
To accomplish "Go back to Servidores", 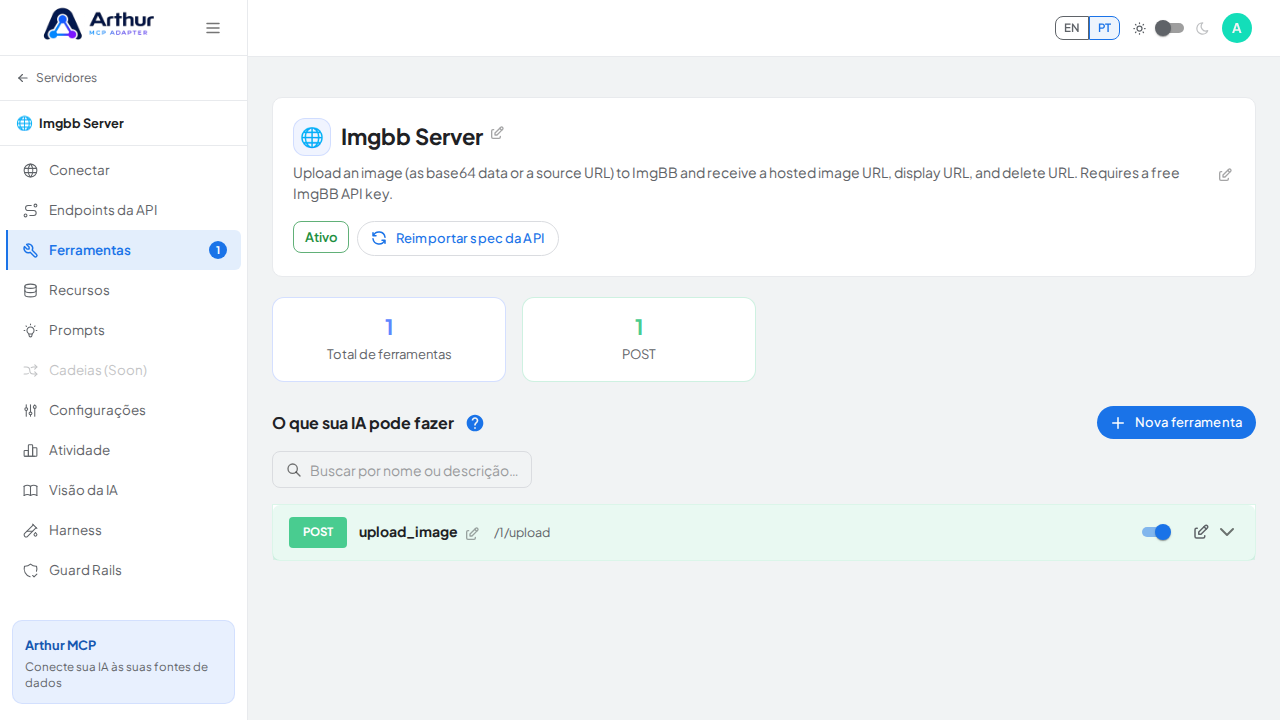I will click(57, 78).
